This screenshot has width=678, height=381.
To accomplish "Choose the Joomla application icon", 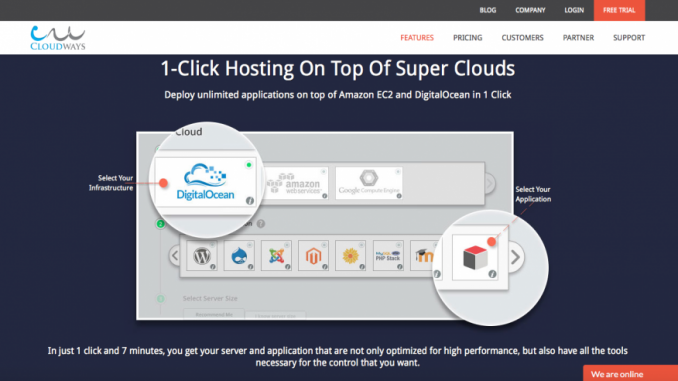I will coord(276,256).
